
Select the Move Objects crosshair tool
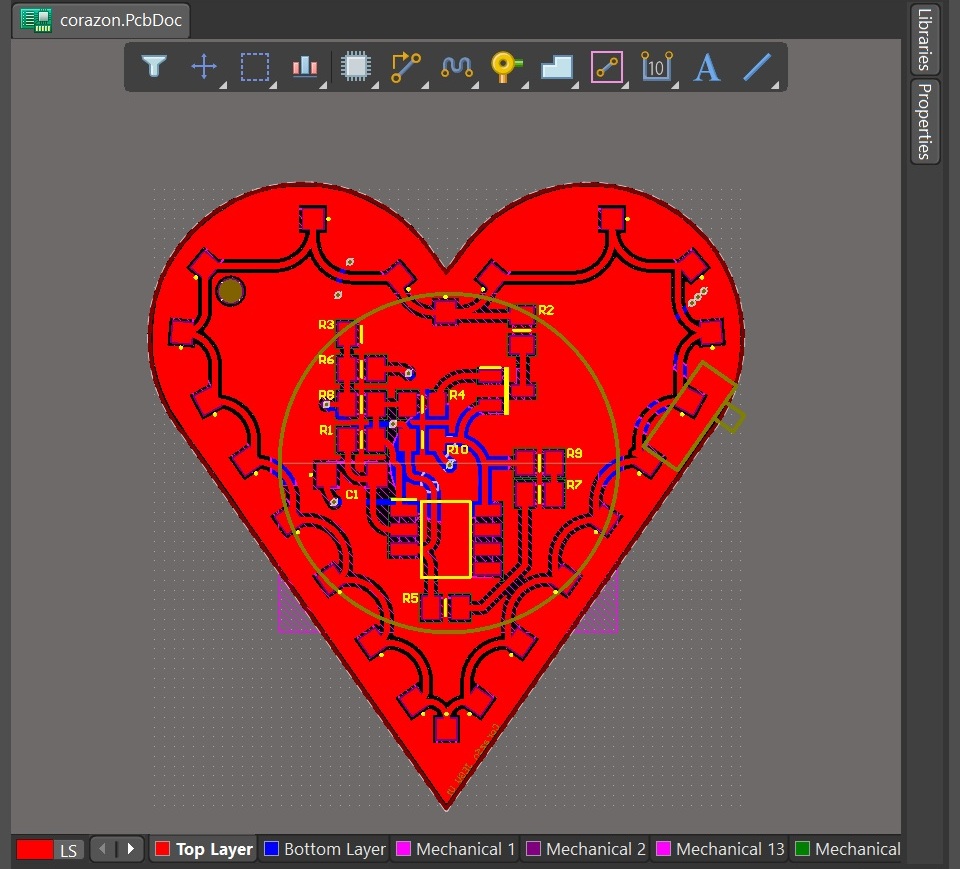pyautogui.click(x=204, y=67)
